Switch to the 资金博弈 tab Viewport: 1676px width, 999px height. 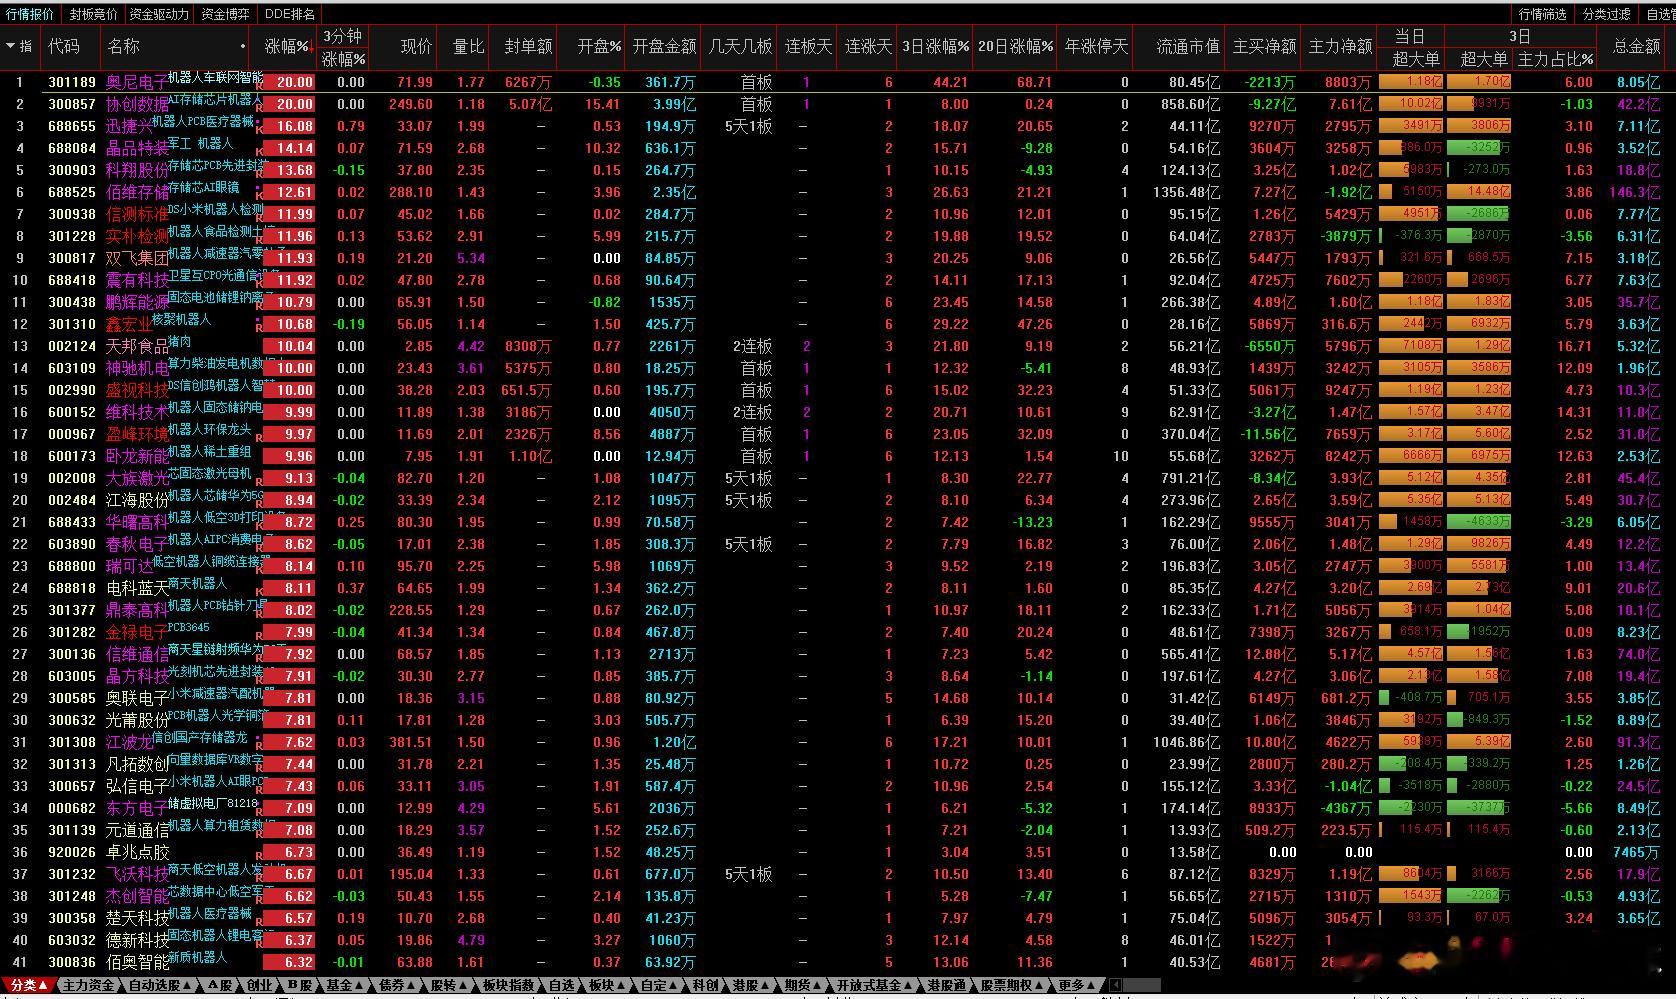[x=225, y=14]
